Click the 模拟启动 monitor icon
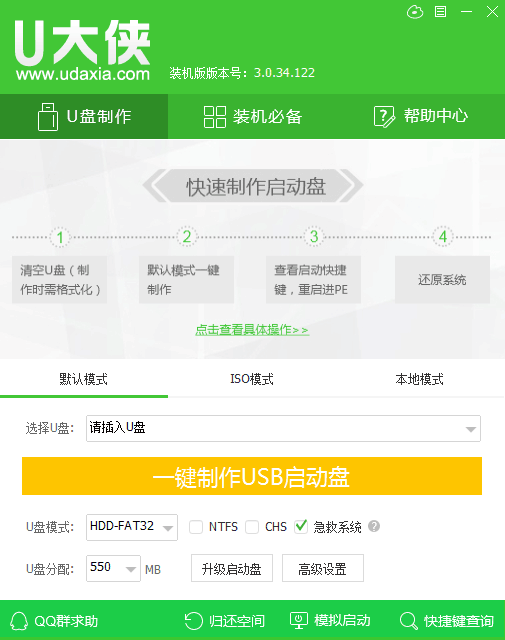This screenshot has height=640, width=505. coord(298,620)
